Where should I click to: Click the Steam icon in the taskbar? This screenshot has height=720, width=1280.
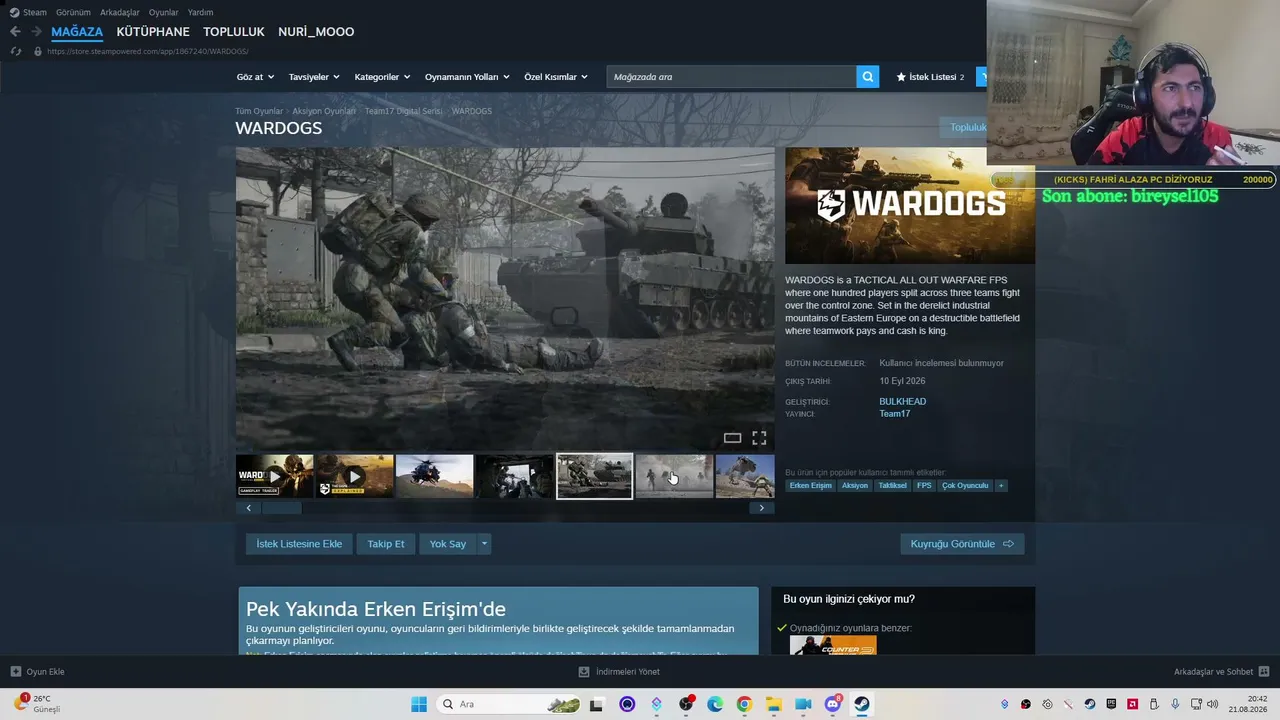[x=862, y=704]
